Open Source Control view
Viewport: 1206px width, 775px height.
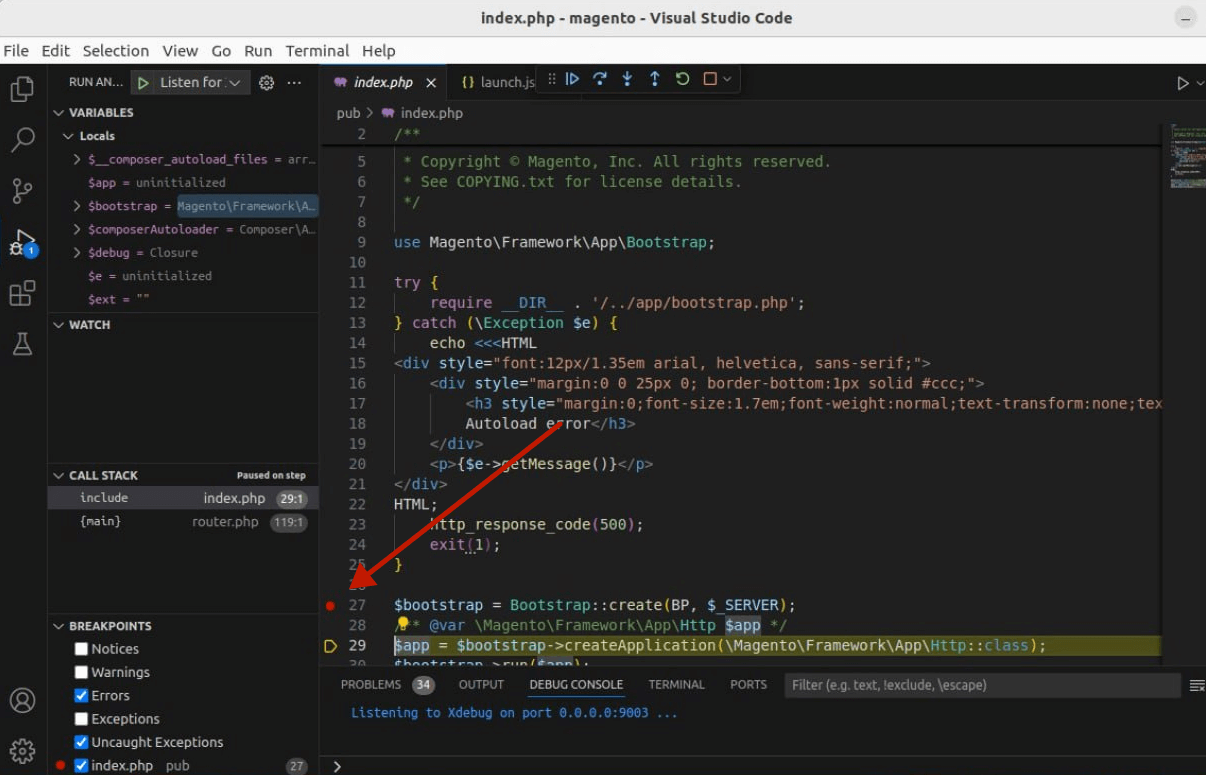(22, 191)
